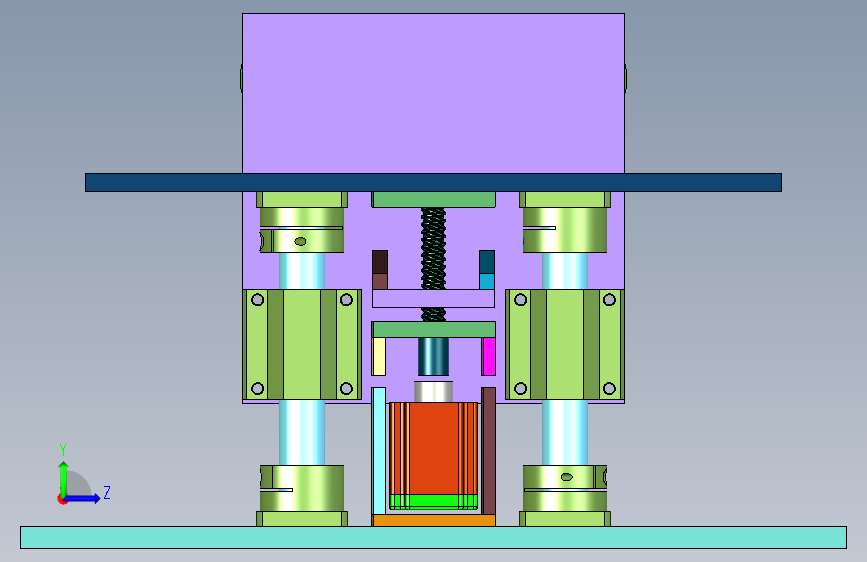Pick the lower-left shaft clamp collar
867x562 pixels.
(x=302, y=488)
